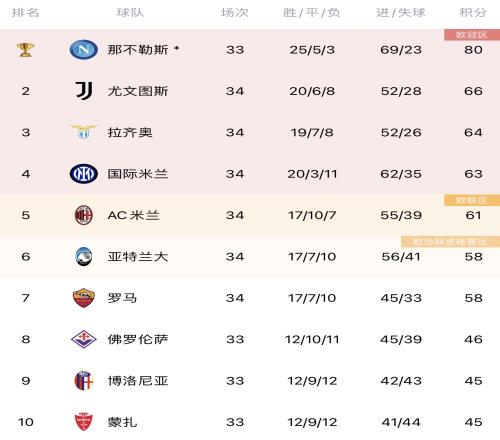Open team name 那不勒斯
Screen dimensions: 500x440
pos(138,50)
